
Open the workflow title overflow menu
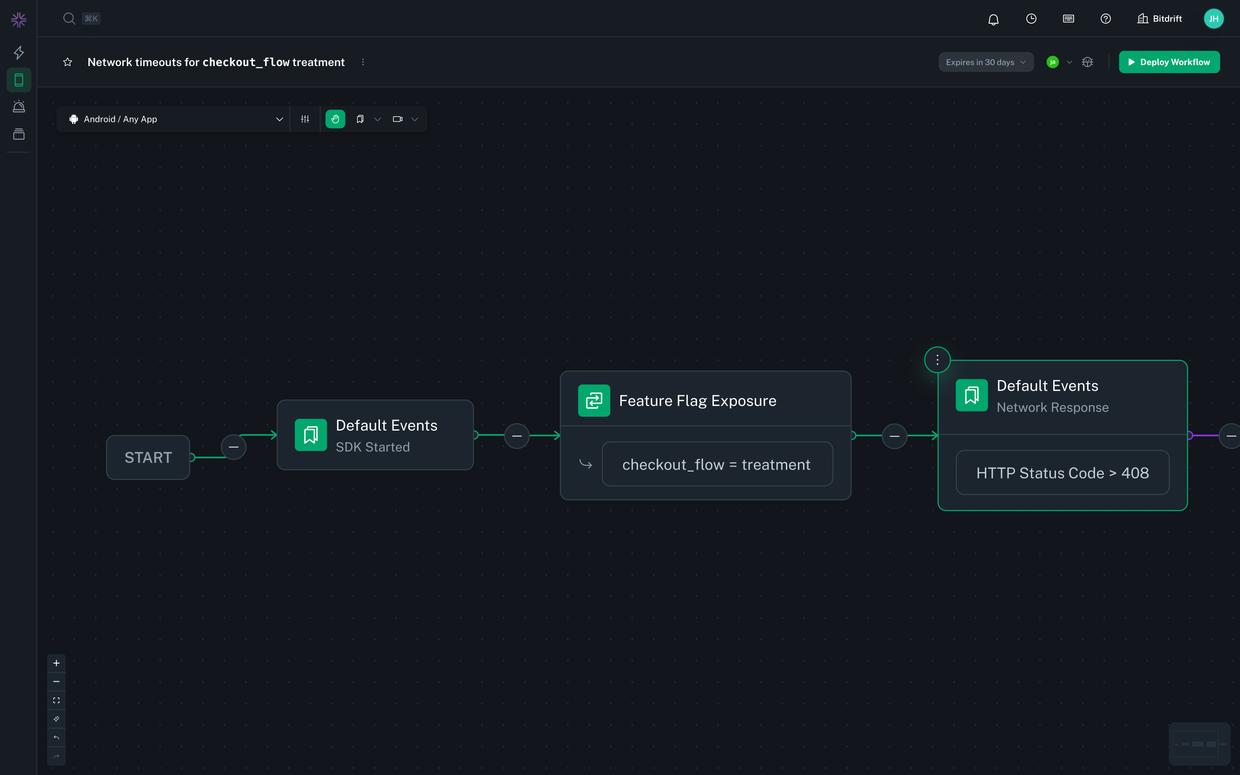click(x=362, y=61)
